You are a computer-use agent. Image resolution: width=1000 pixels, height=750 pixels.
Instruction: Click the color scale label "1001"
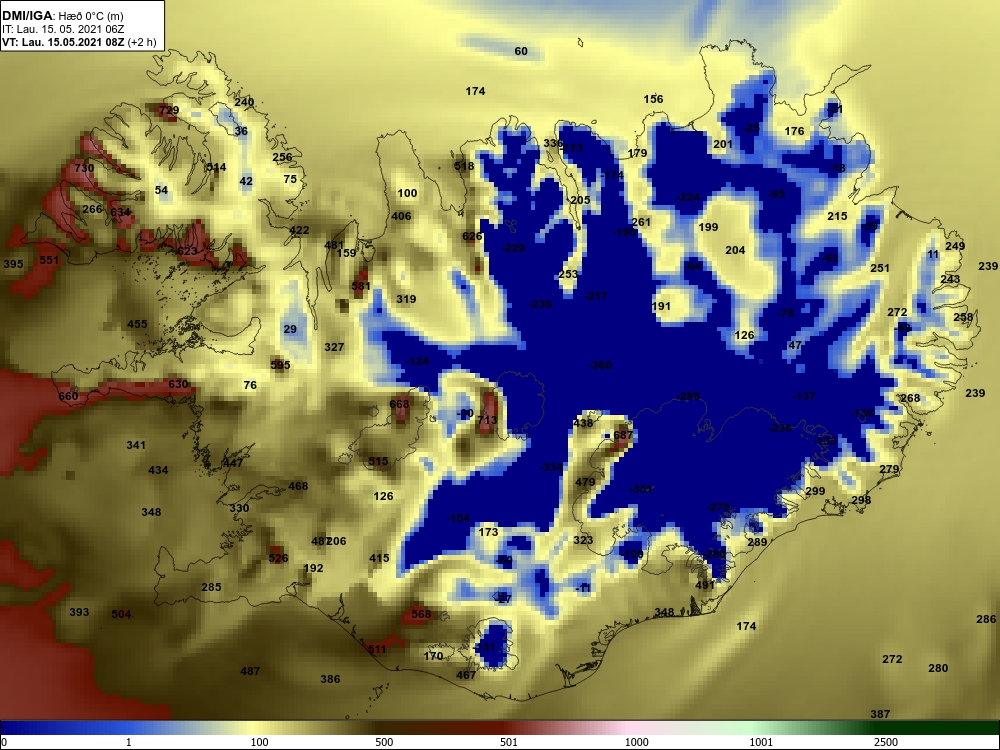761,742
